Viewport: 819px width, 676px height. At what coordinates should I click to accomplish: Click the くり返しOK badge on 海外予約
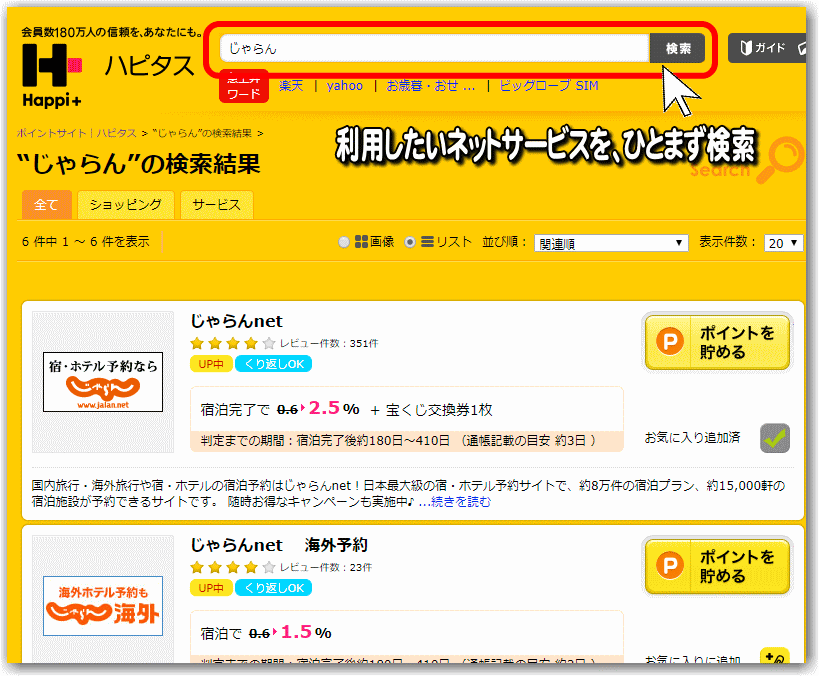point(274,588)
